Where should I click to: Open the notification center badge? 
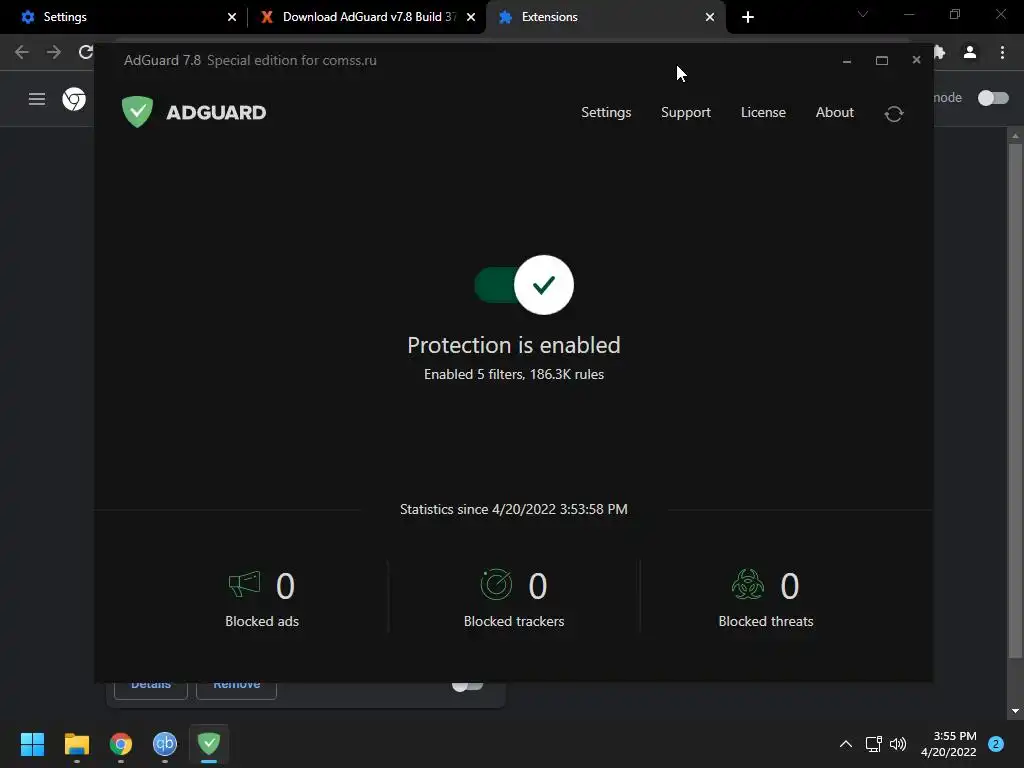(996, 744)
